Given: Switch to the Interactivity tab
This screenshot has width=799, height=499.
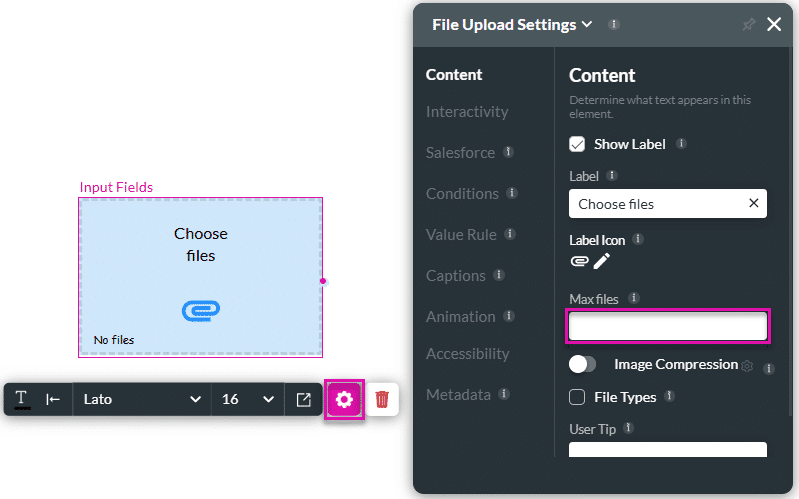Looking at the screenshot, I should coord(467,112).
